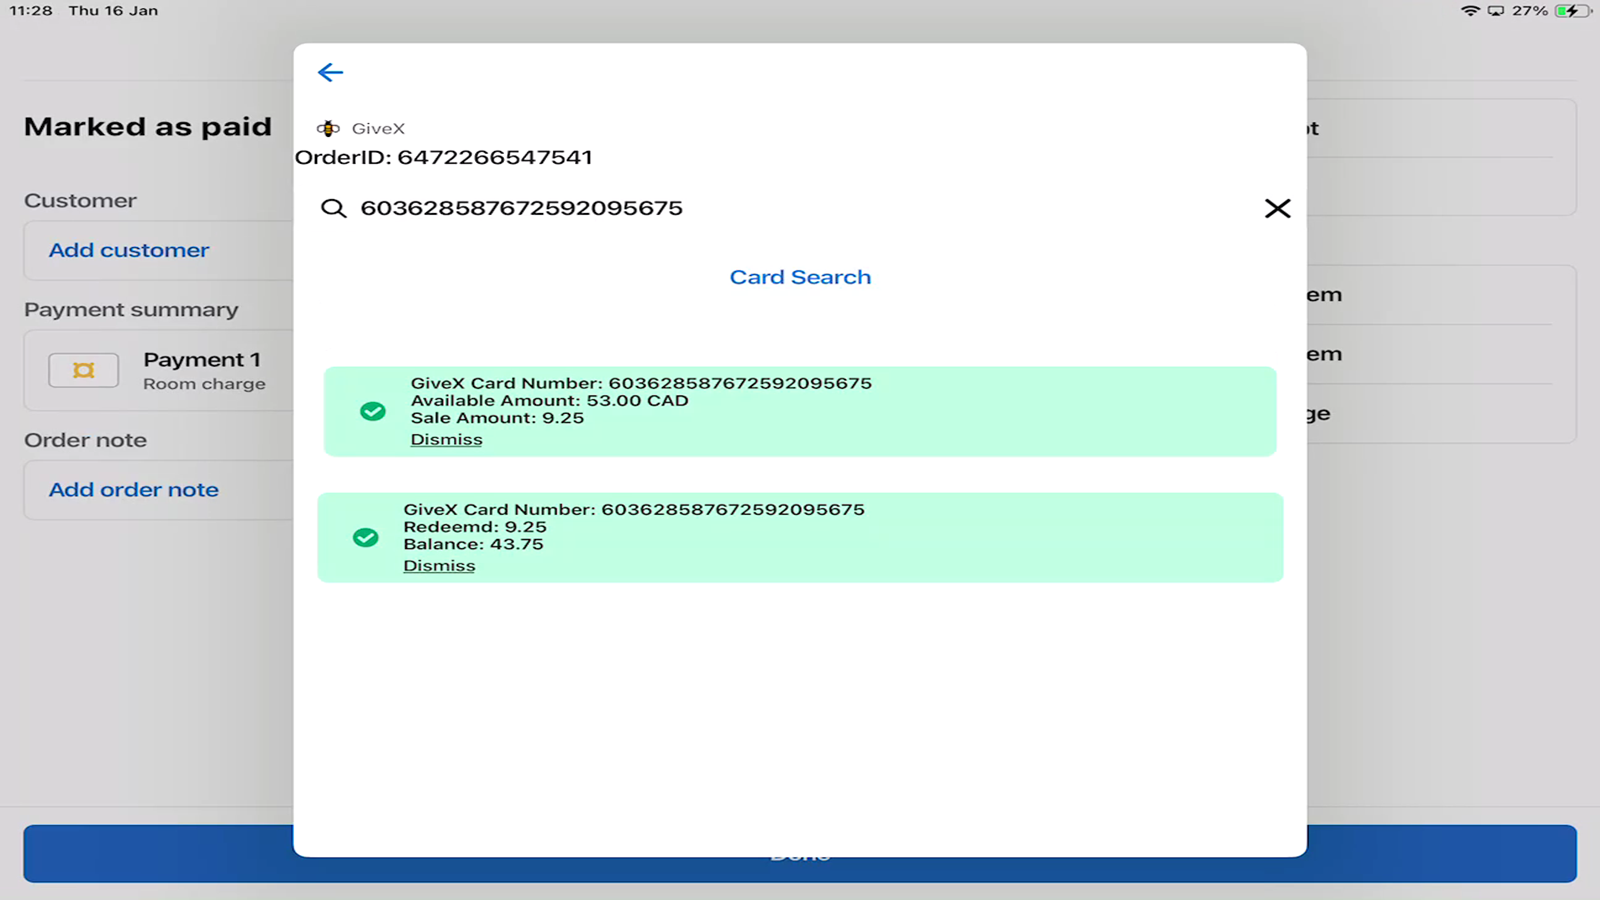
Task: Click Available Amount: 53.00 CAD text
Action: [x=549, y=401]
